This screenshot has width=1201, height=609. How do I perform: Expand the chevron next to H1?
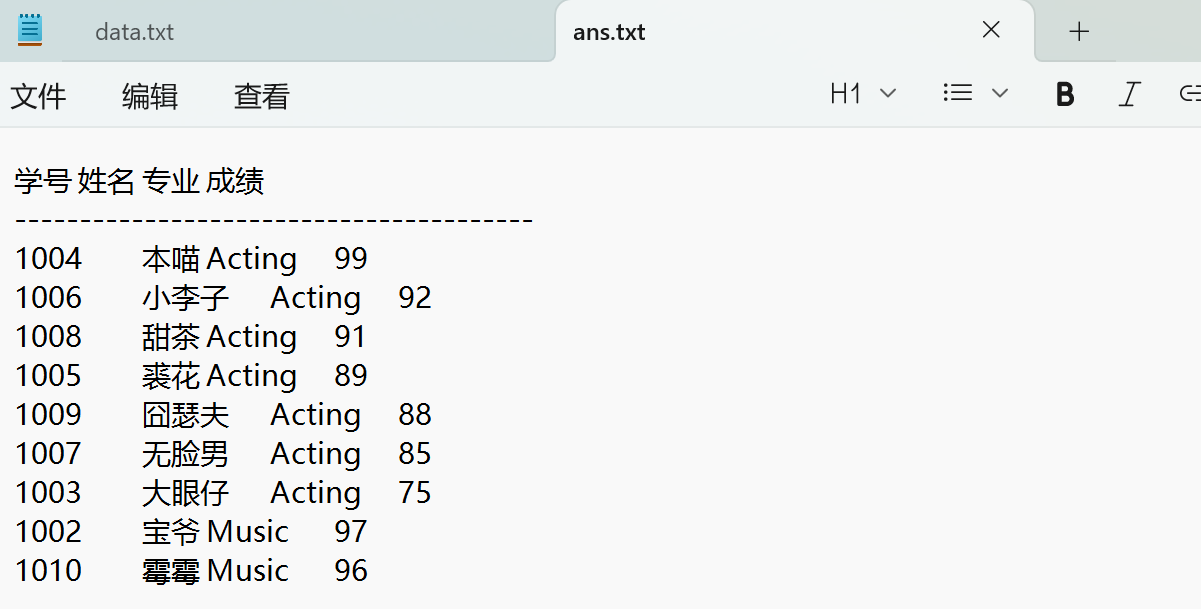pyautogui.click(x=888, y=94)
